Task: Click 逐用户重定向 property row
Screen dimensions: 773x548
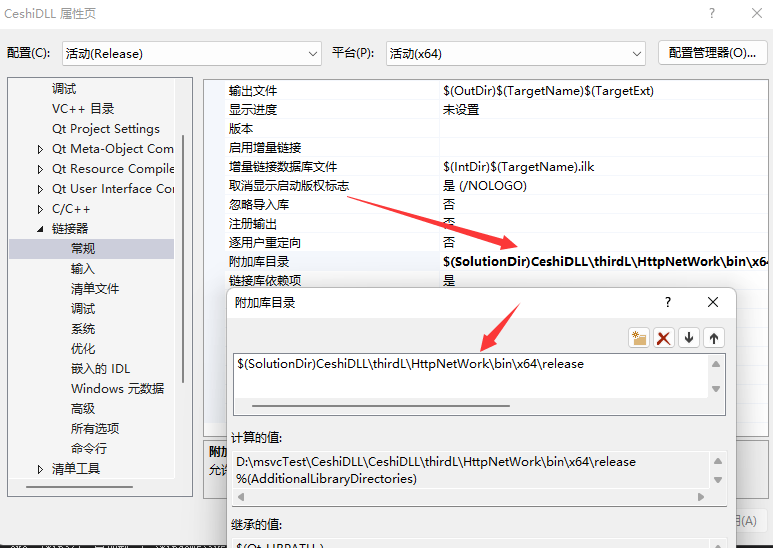Action: click(x=496, y=242)
